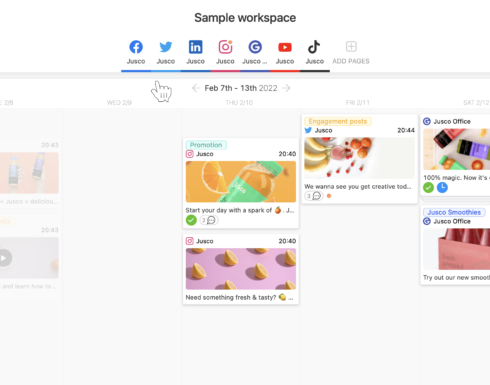Open the Twitter Jusco page tab
The image size is (490, 385).
pos(166,52)
